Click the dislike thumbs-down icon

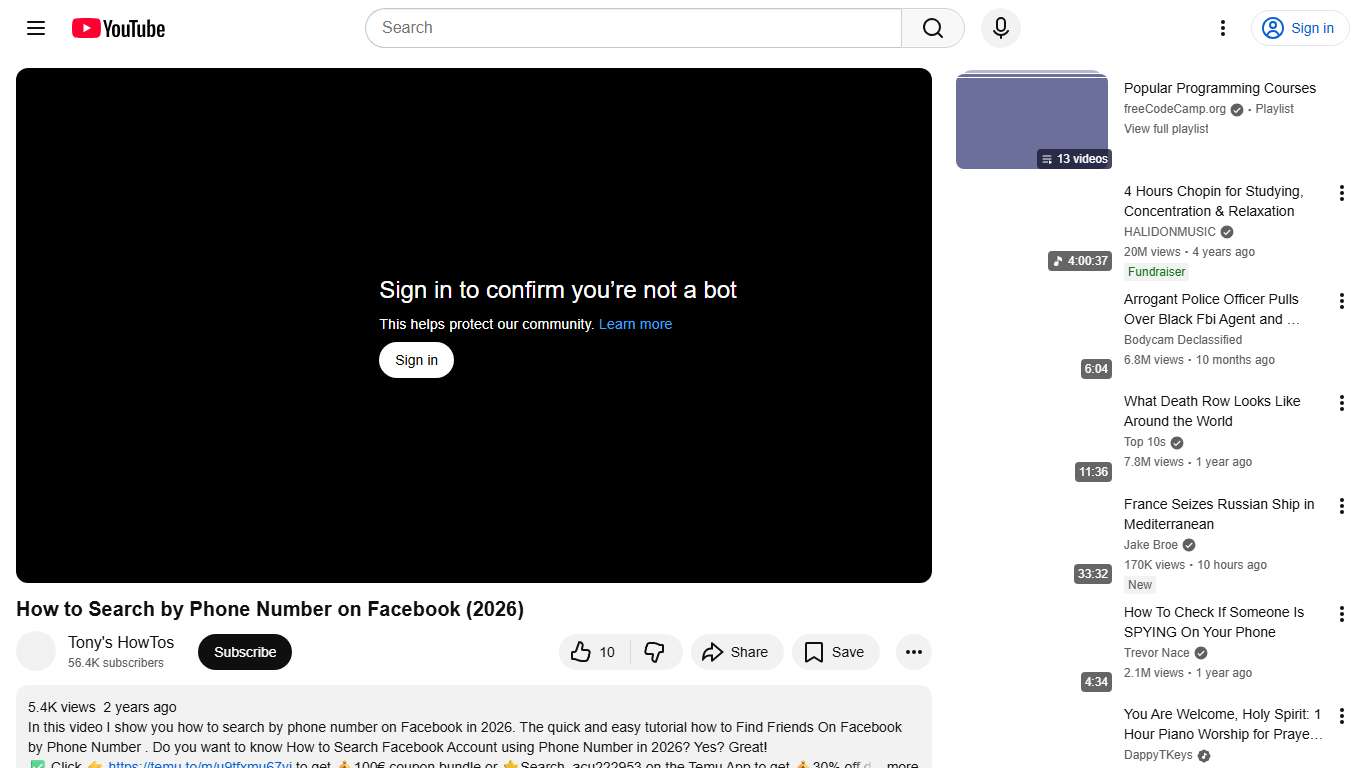[x=656, y=651]
